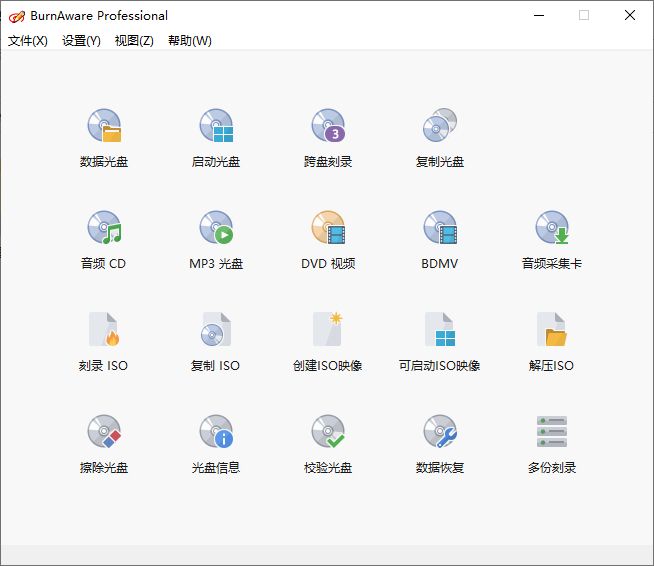The image size is (654, 566).
Task: Open the 文件(X) menu
Action: tap(28, 40)
